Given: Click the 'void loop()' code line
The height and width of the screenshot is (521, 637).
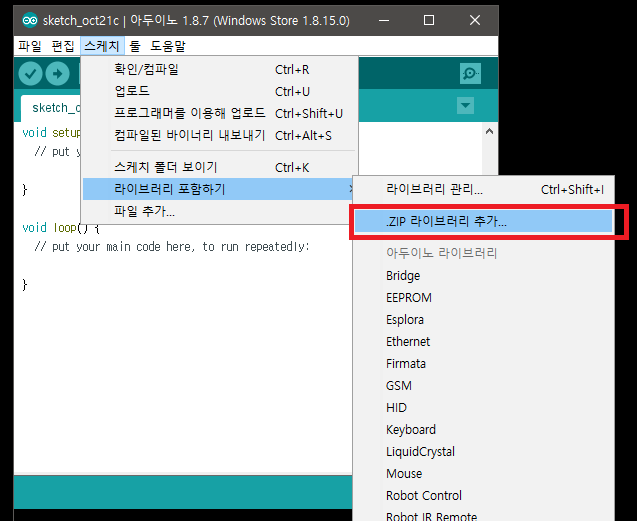Looking at the screenshot, I should tap(61, 228).
